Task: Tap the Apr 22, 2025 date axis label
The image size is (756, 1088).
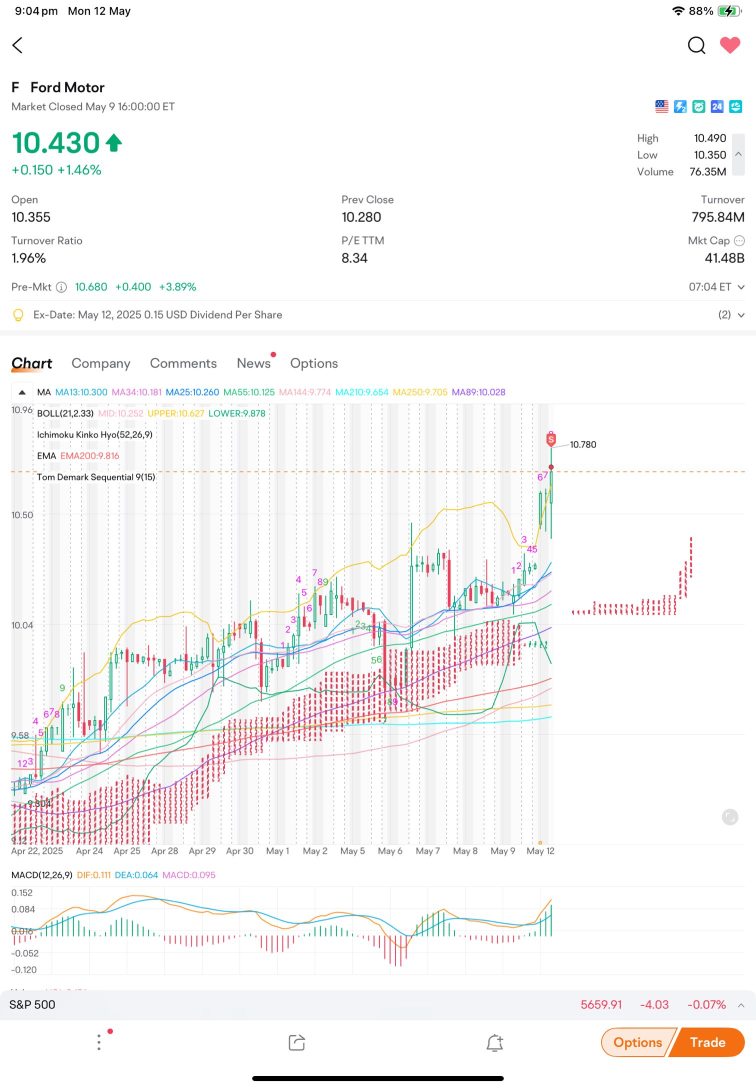Action: pos(37,851)
